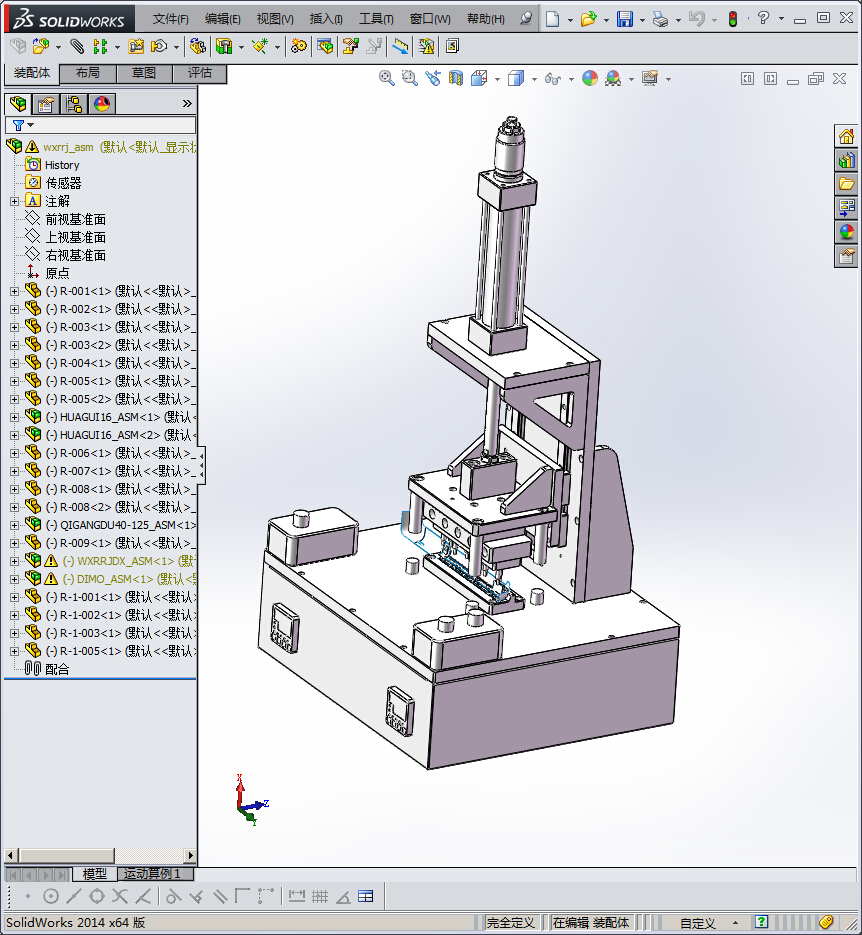This screenshot has height=935, width=862.
Task: Switch to the 草图 tab
Action: (x=144, y=73)
